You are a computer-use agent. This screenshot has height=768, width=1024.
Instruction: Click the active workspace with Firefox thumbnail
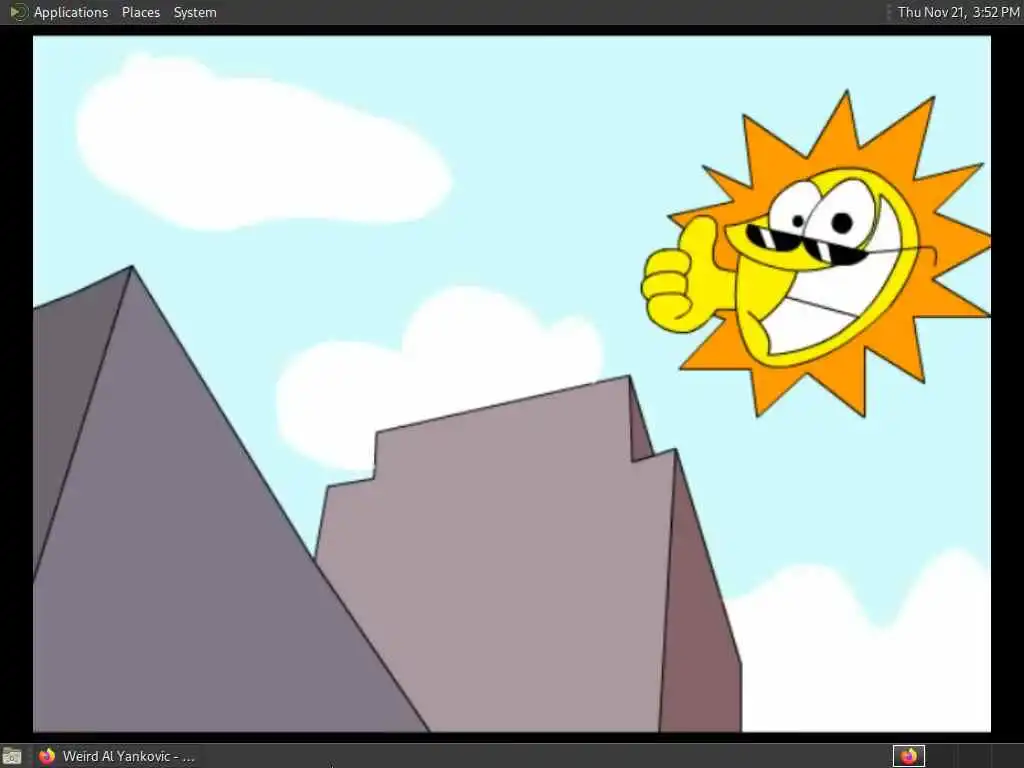908,756
